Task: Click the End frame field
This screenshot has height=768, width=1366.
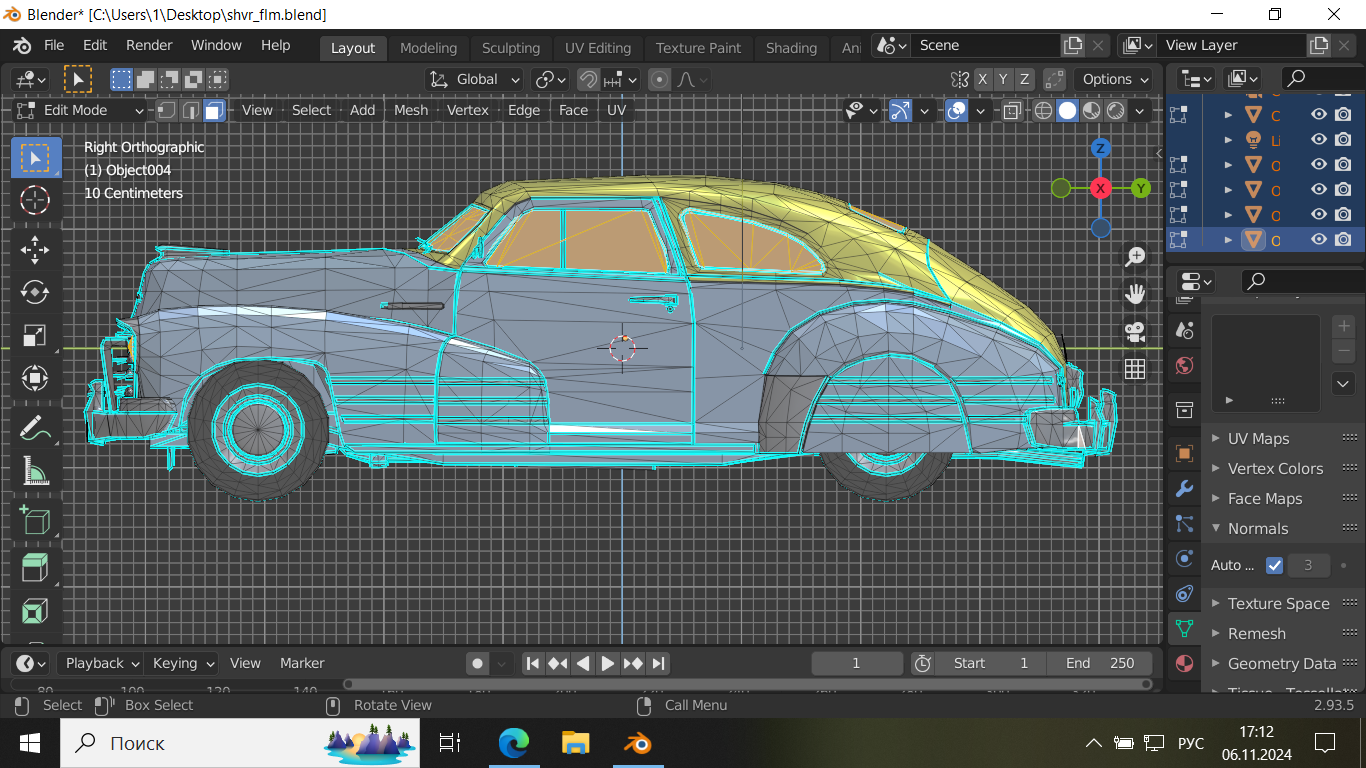Action: pyautogui.click(x=1100, y=663)
